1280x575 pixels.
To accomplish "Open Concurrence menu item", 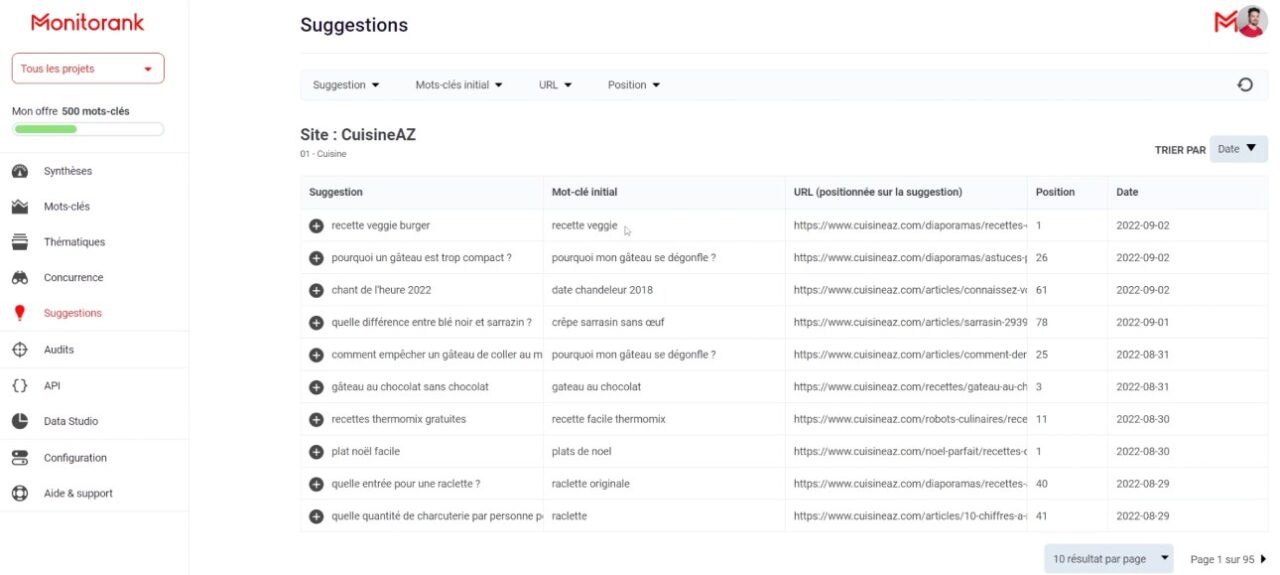I will coord(73,278).
